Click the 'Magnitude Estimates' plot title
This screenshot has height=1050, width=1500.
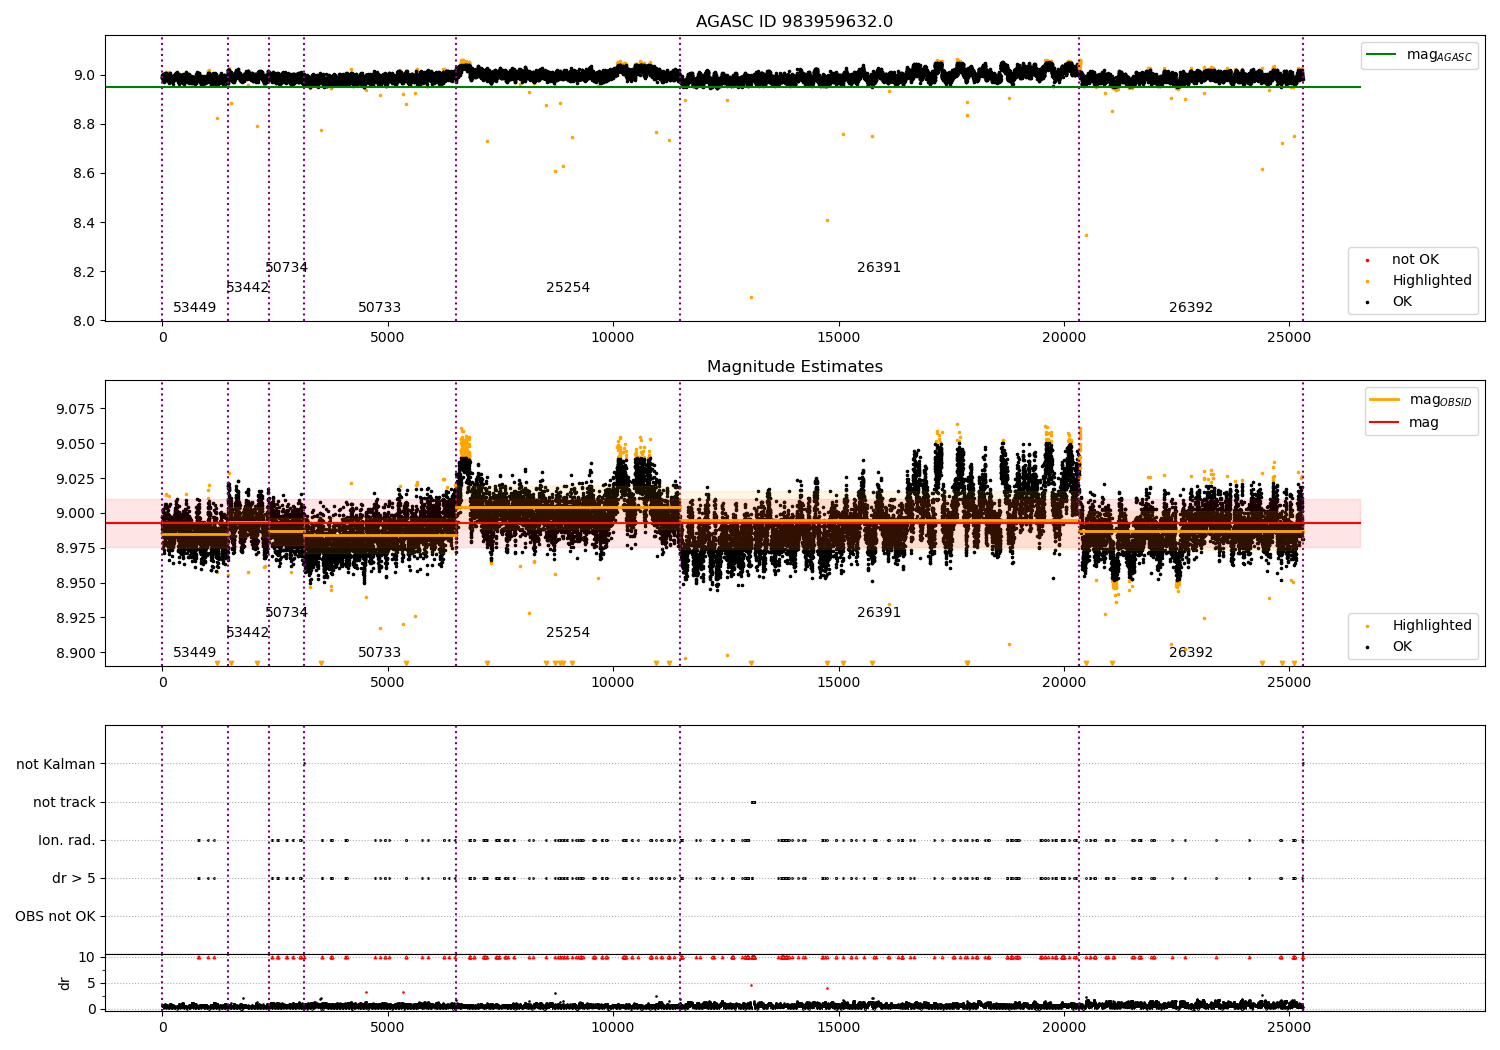pyautogui.click(x=795, y=367)
